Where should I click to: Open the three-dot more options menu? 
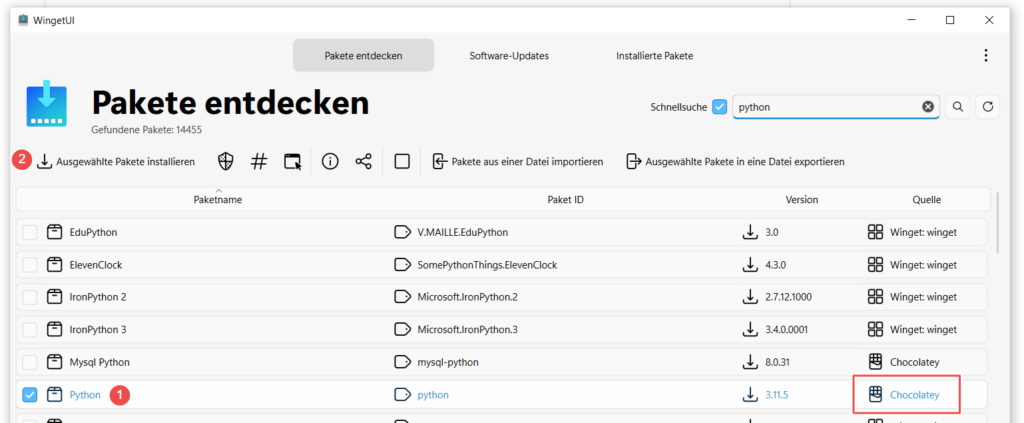(x=986, y=55)
